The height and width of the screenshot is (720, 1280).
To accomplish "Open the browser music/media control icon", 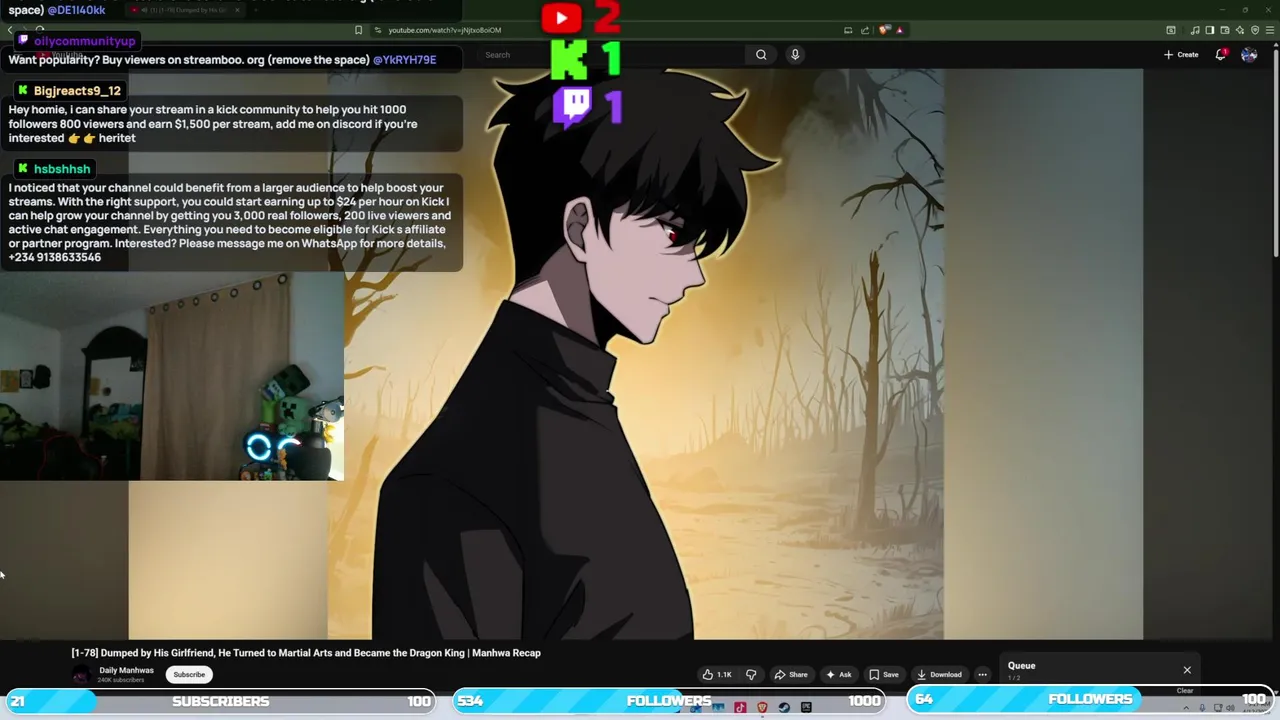I will (x=1195, y=30).
